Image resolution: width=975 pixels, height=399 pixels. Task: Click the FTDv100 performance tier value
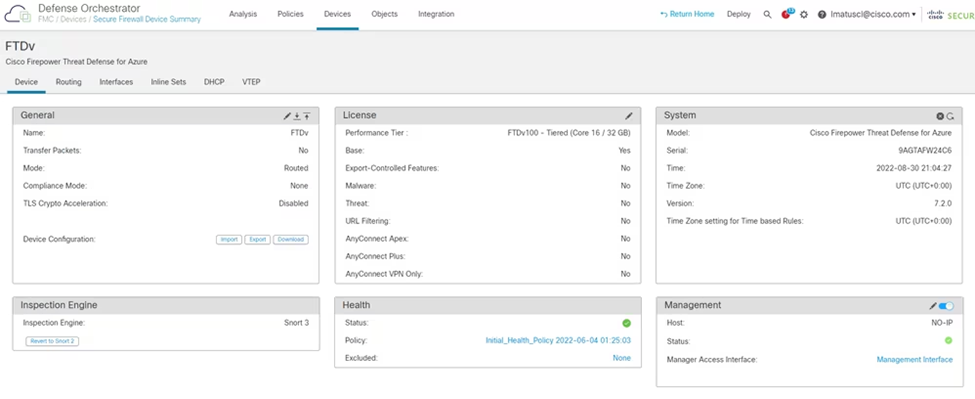tap(569, 133)
